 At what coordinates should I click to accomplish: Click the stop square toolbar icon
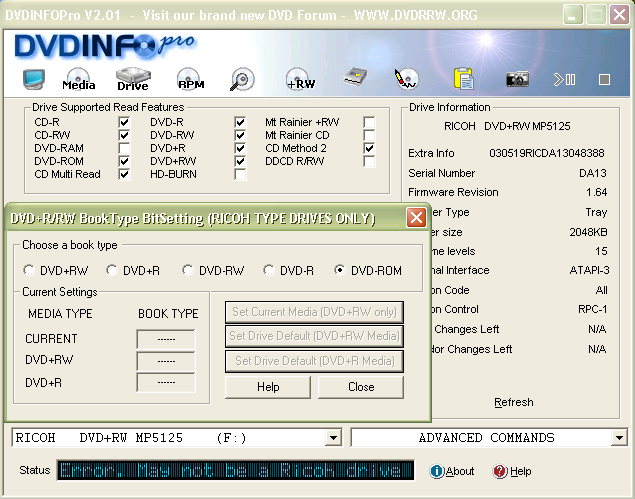pos(604,79)
